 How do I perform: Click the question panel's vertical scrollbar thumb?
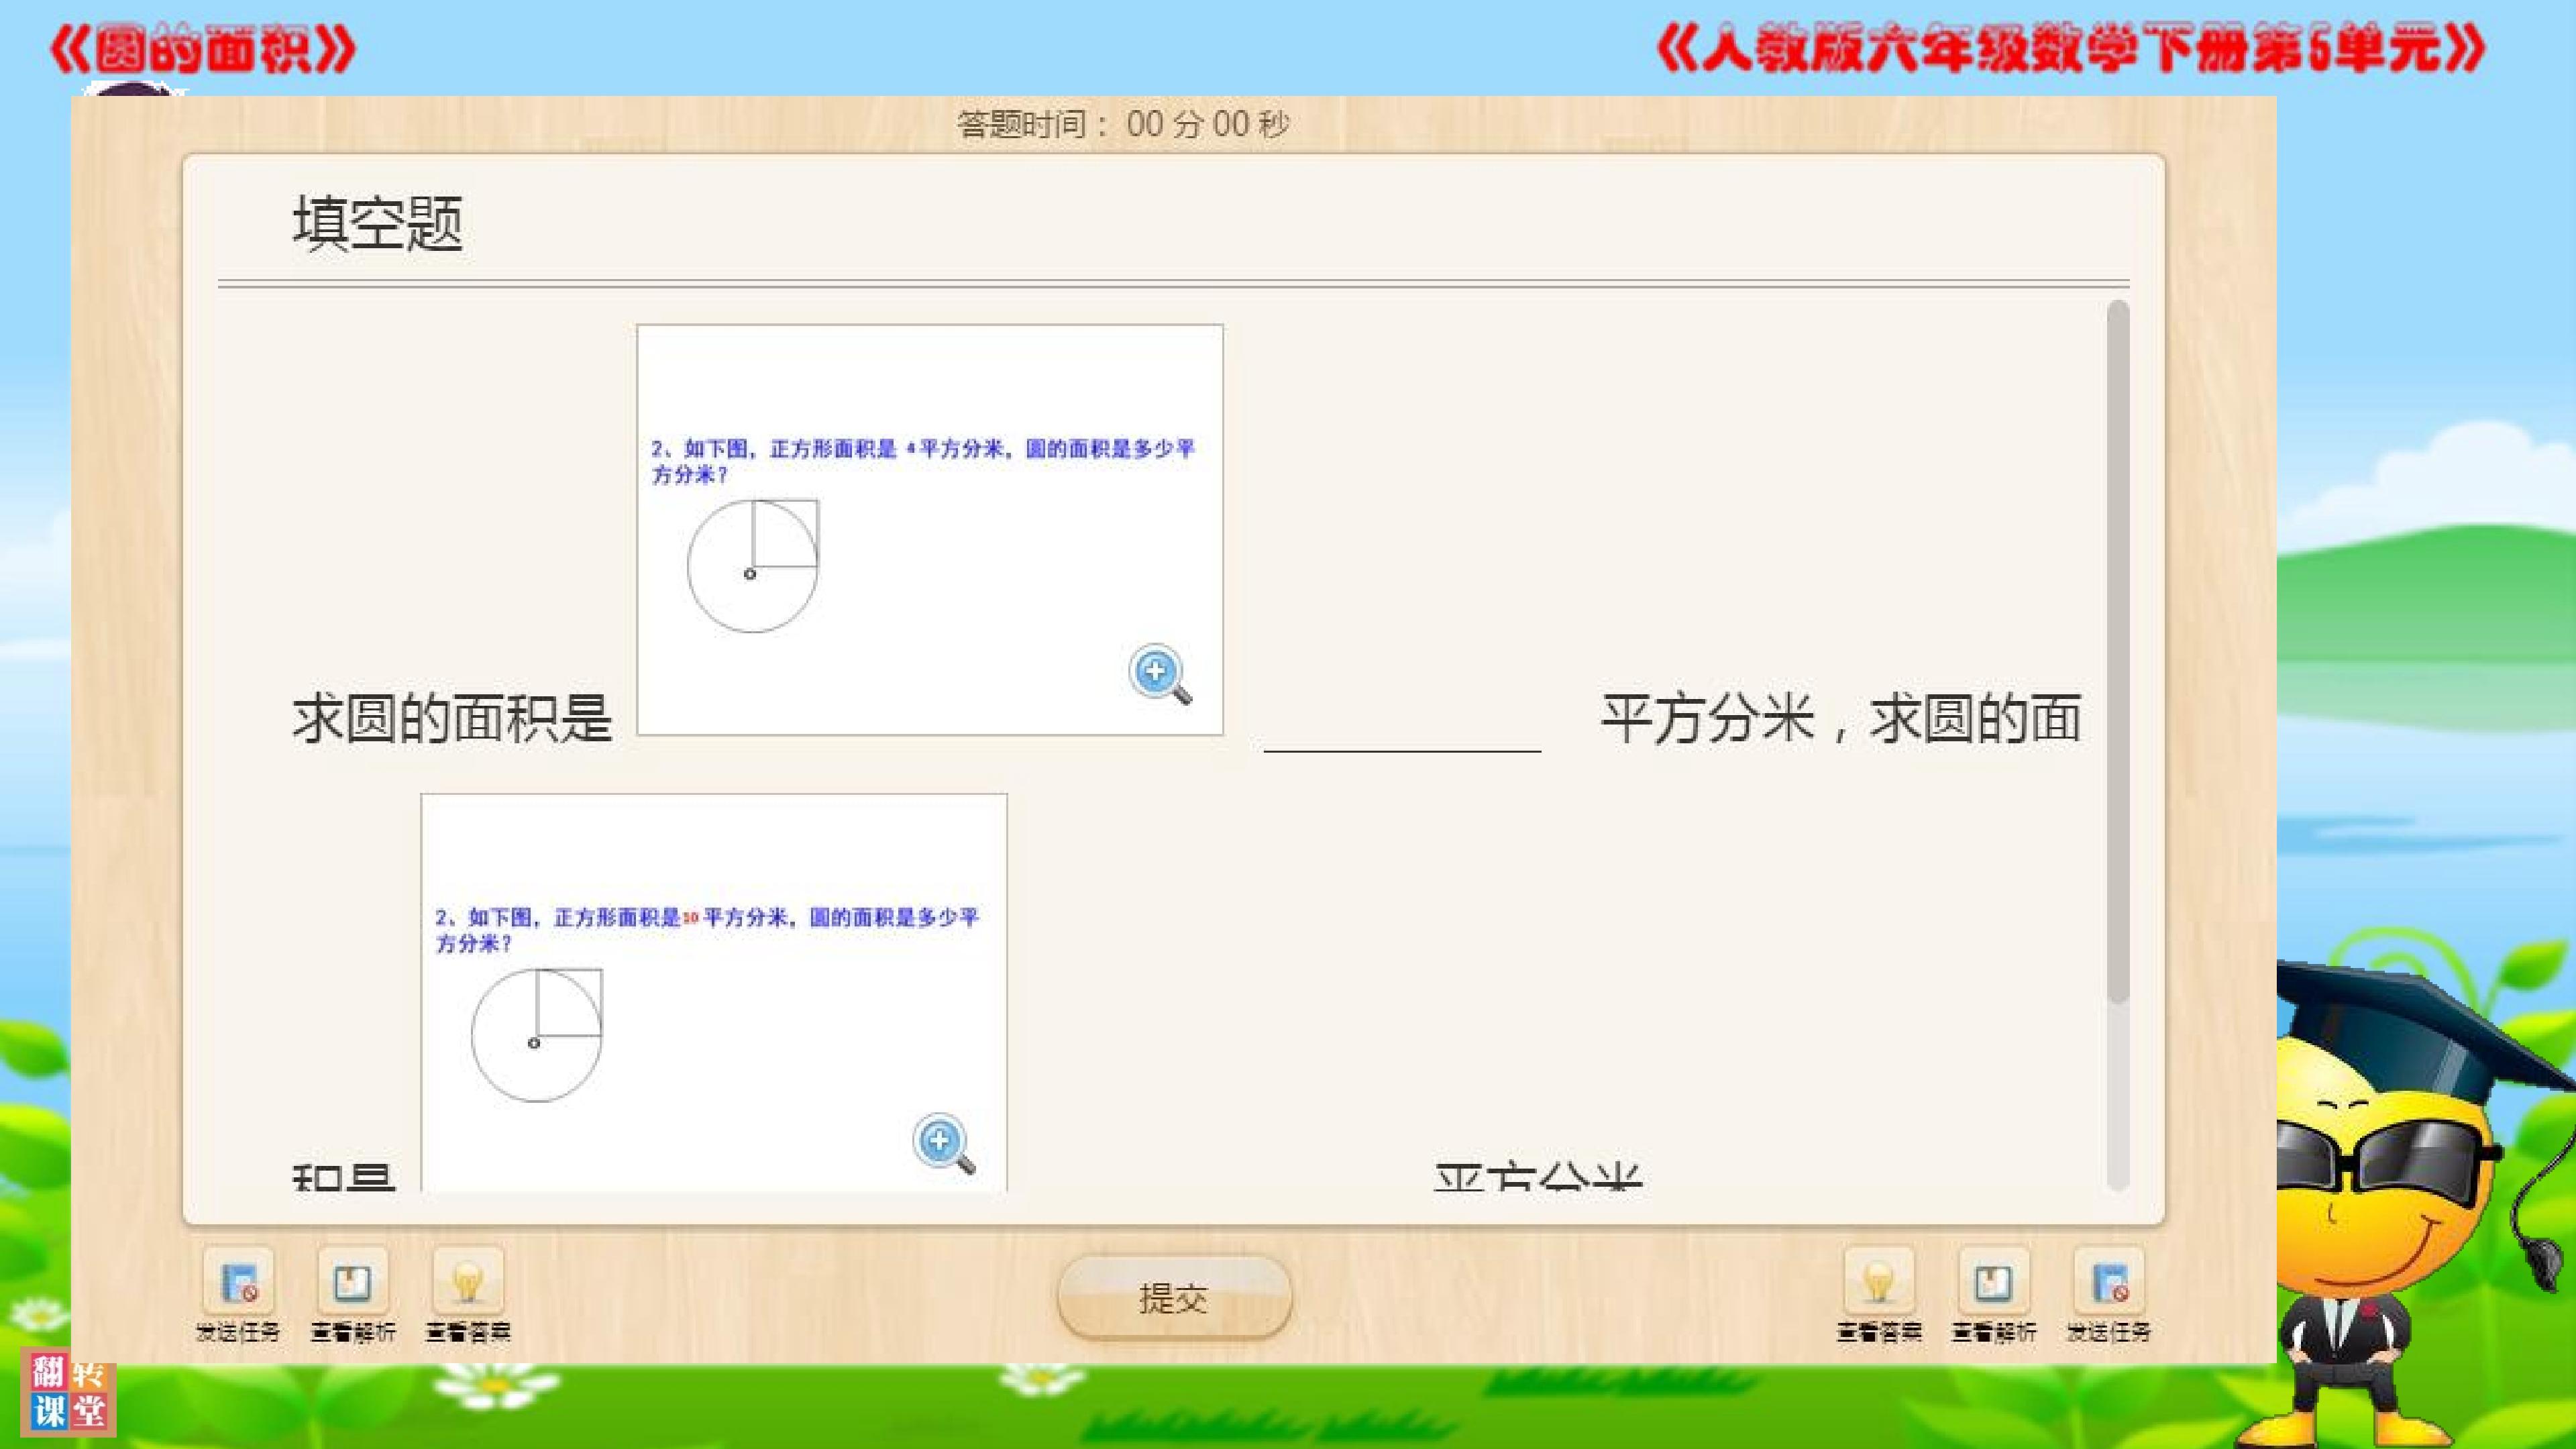click(2118, 651)
